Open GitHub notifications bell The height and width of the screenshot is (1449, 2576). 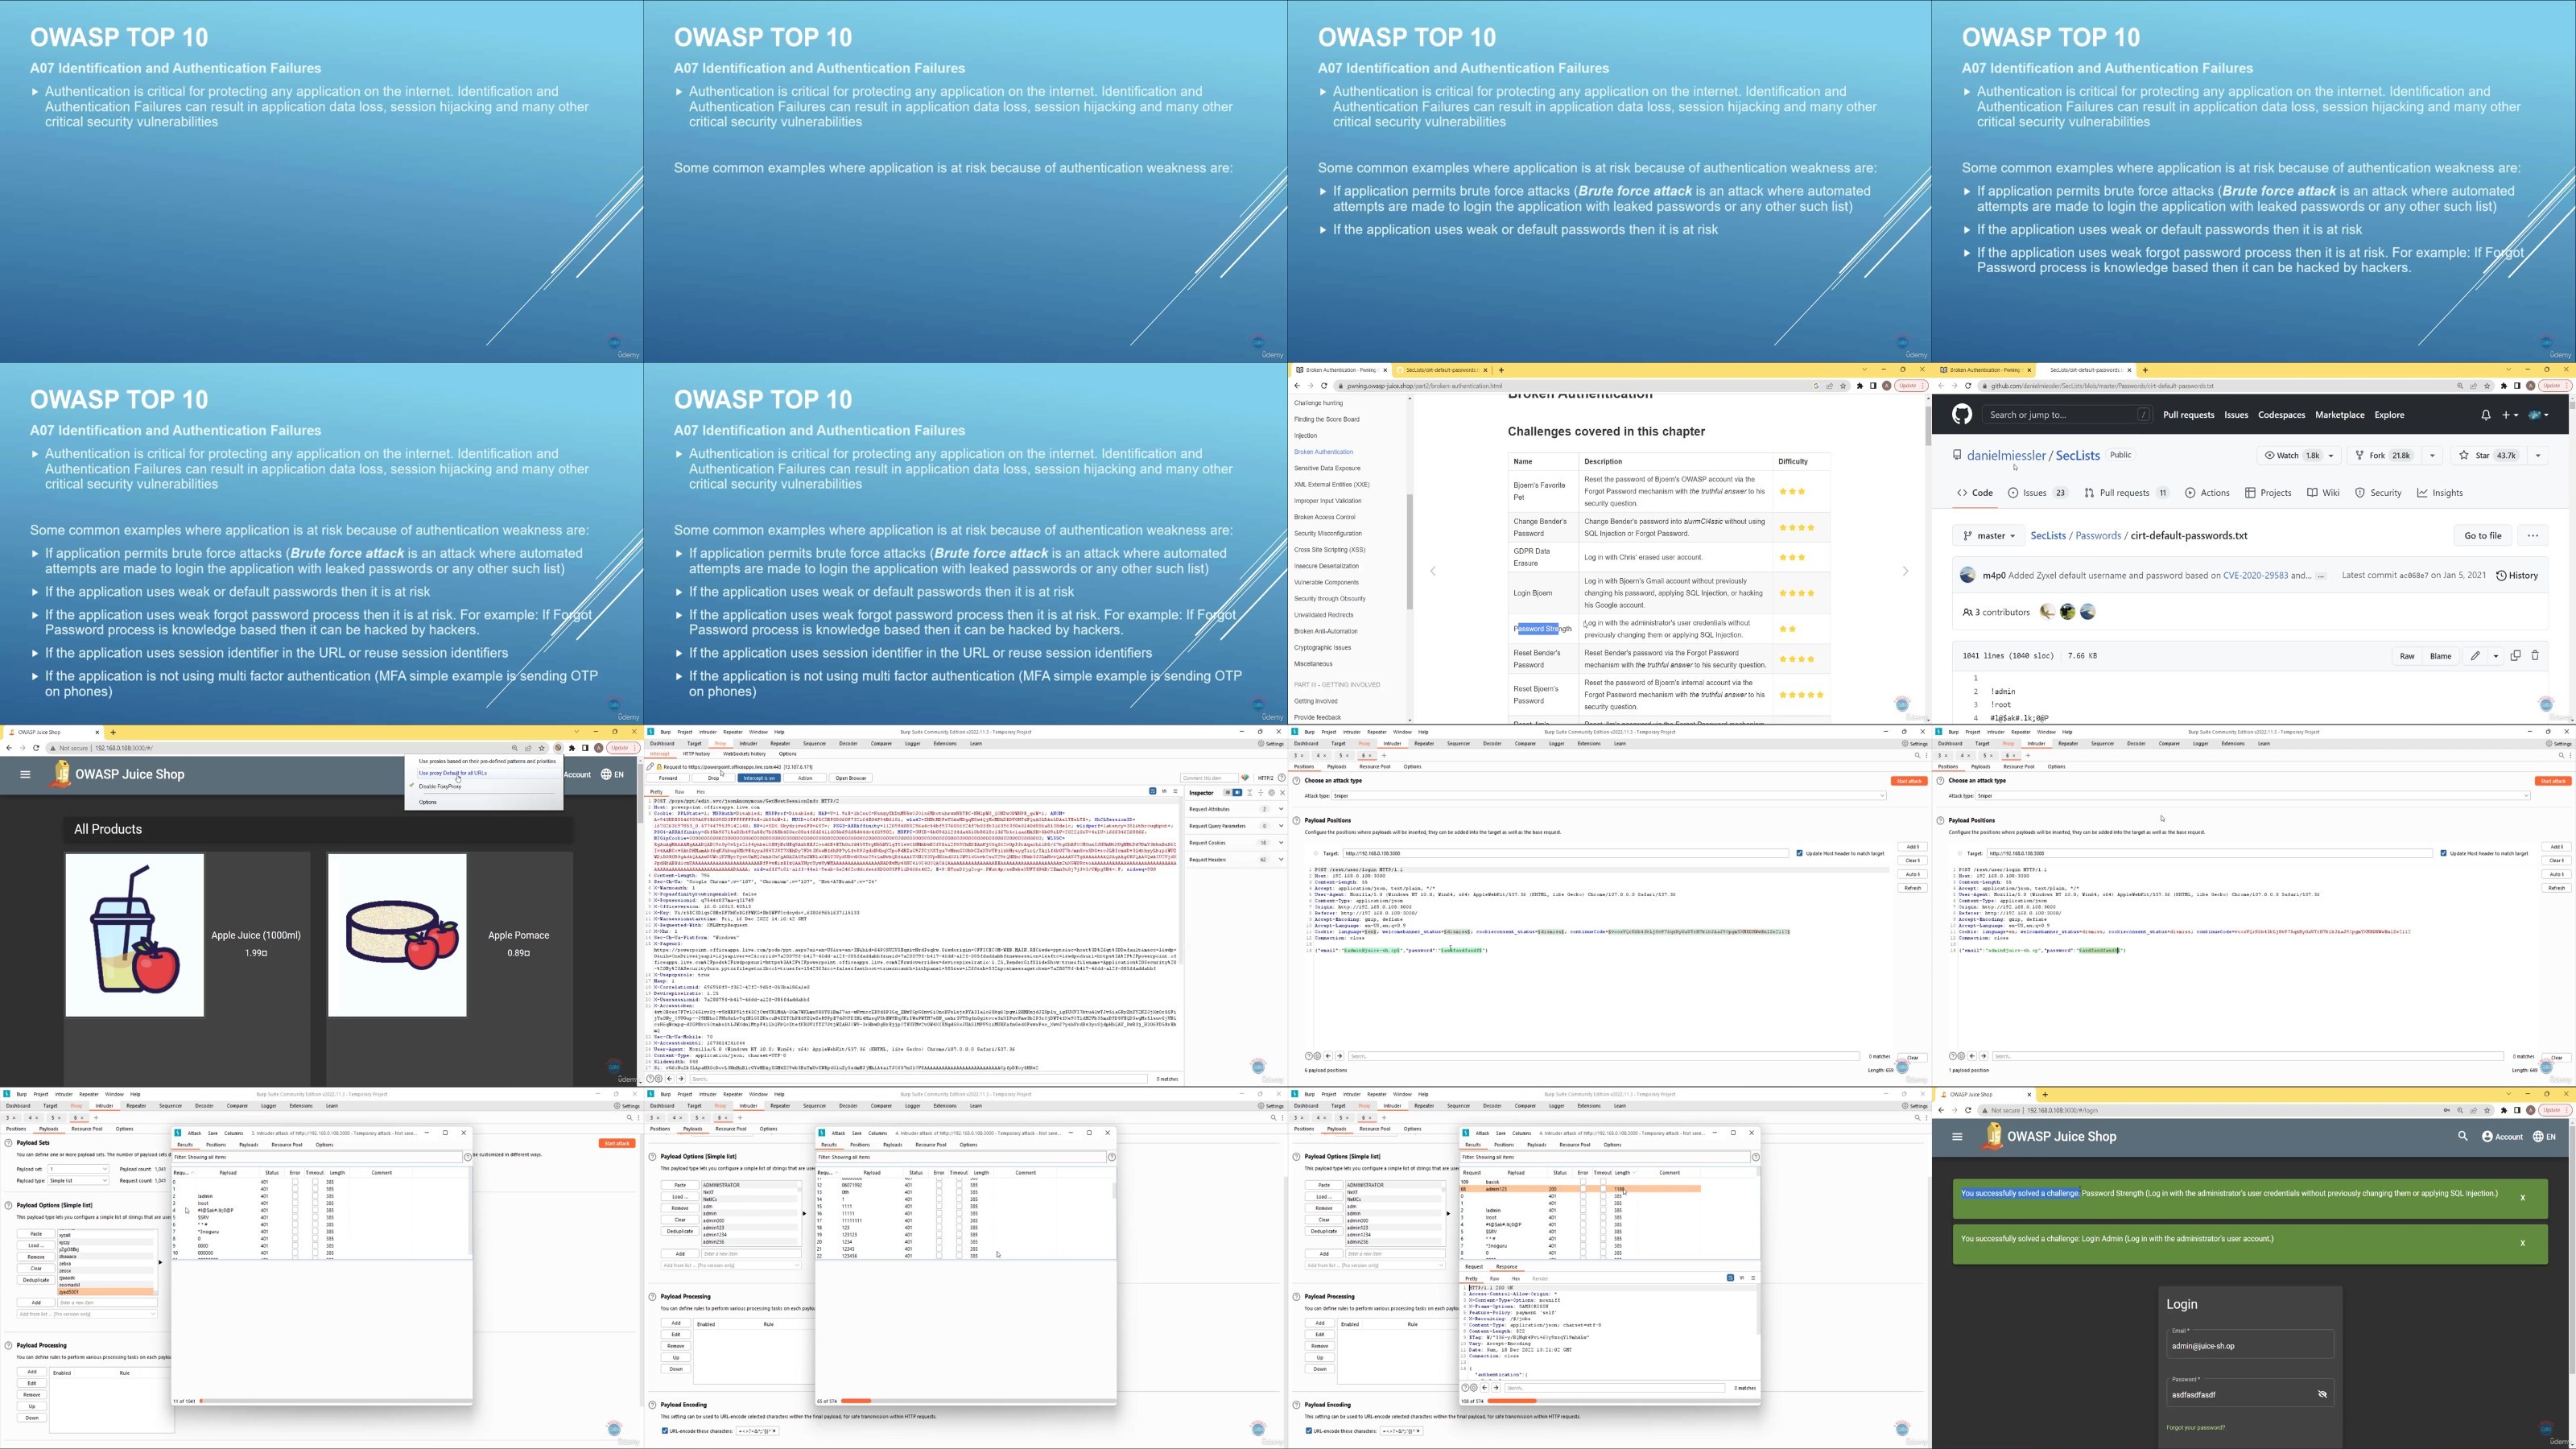[x=2485, y=415]
